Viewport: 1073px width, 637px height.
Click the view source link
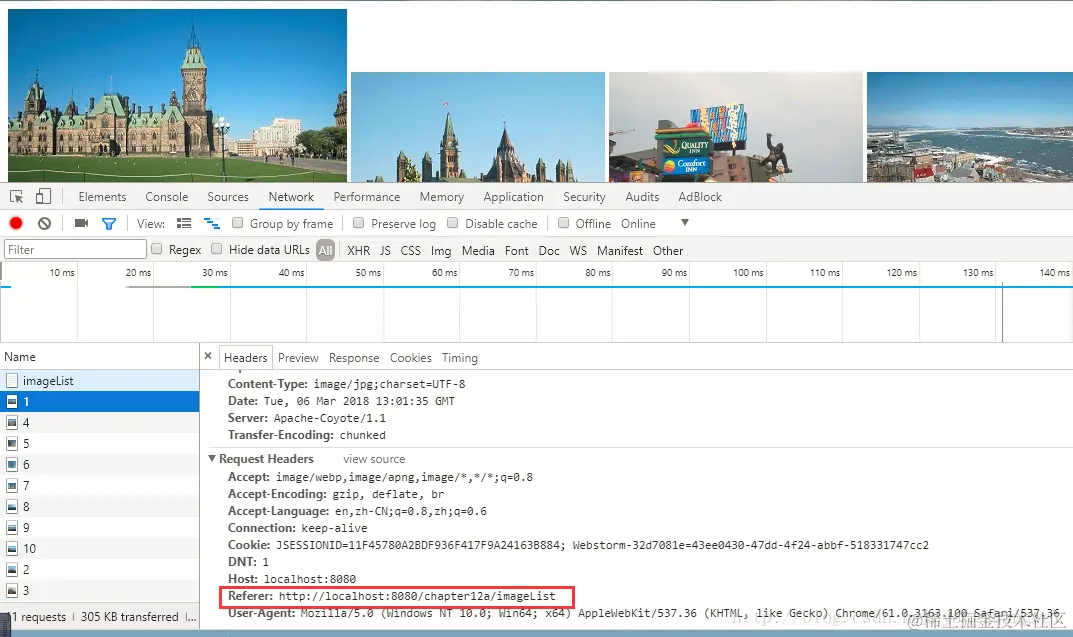(374, 459)
